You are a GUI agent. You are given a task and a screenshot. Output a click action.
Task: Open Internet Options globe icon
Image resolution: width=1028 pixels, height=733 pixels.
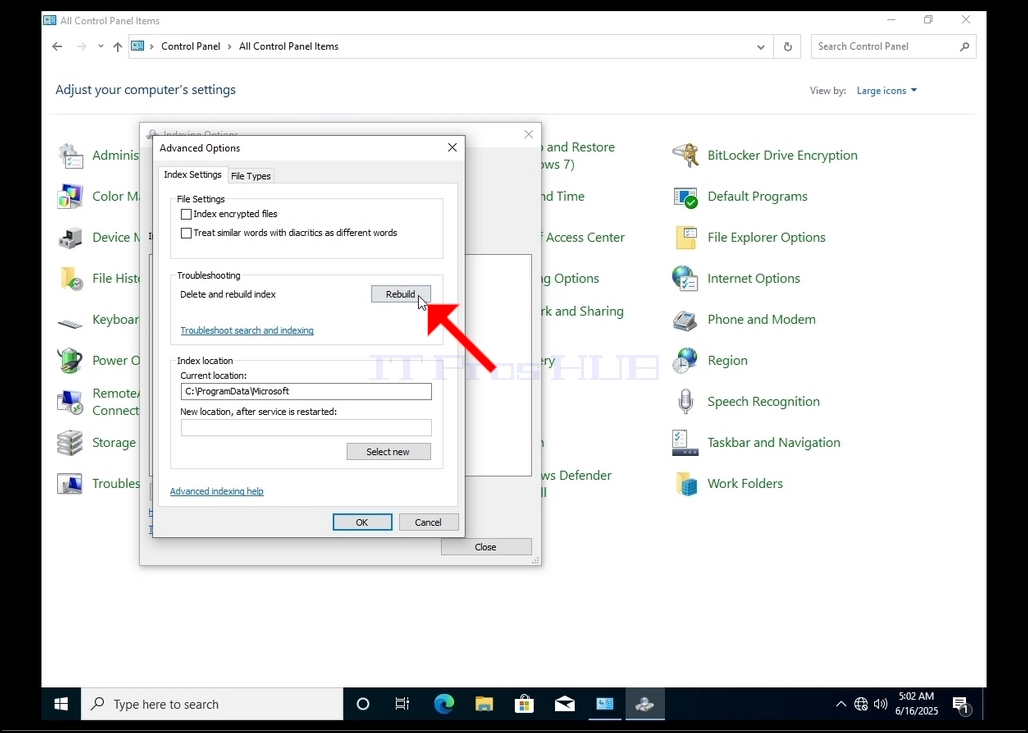[x=685, y=279]
